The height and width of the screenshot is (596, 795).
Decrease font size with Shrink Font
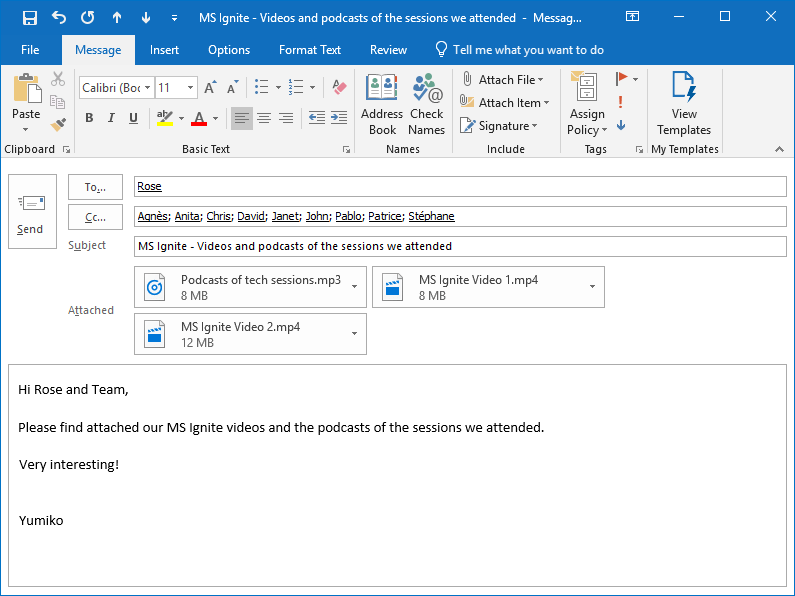click(233, 87)
